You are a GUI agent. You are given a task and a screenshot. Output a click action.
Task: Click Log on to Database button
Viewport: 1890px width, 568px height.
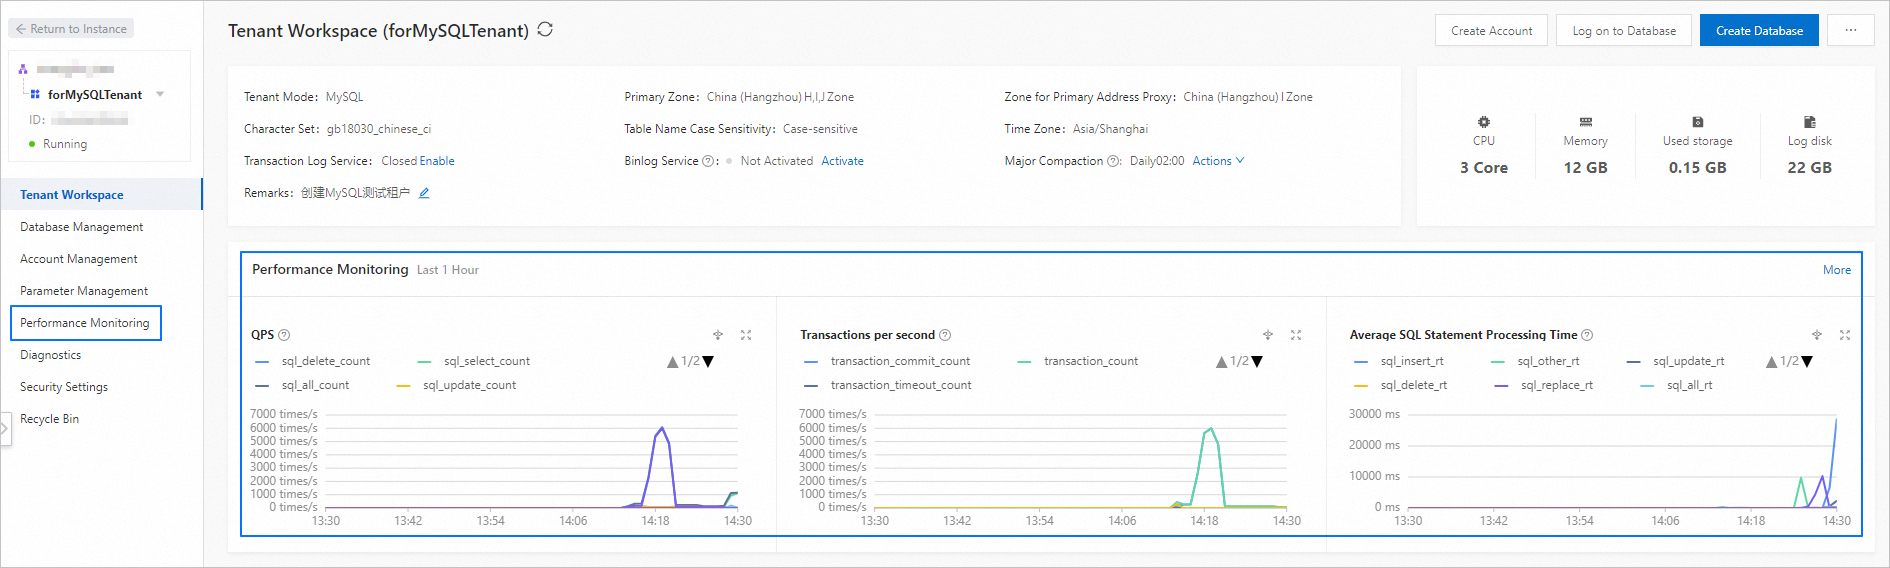[x=1624, y=30]
